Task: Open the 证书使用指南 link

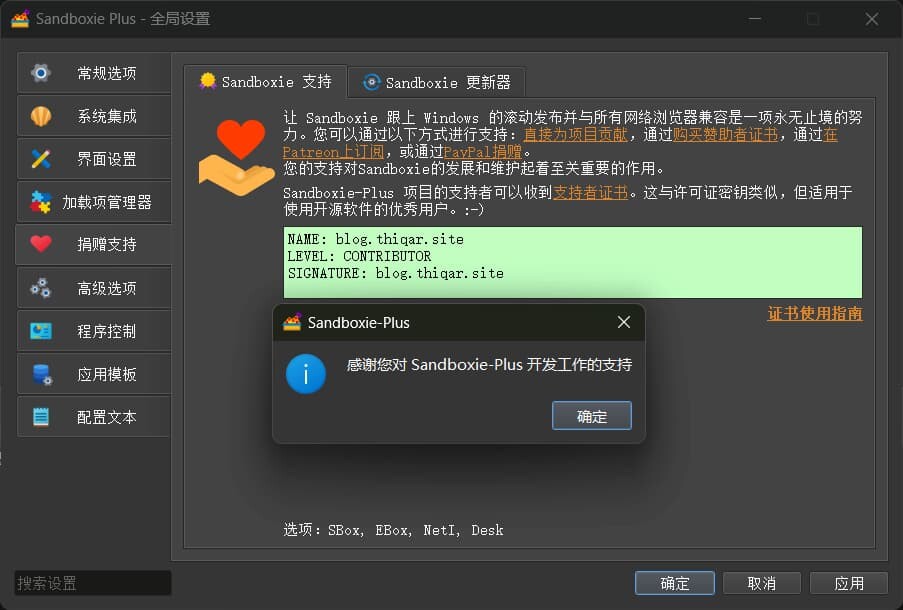Action: pos(815,313)
